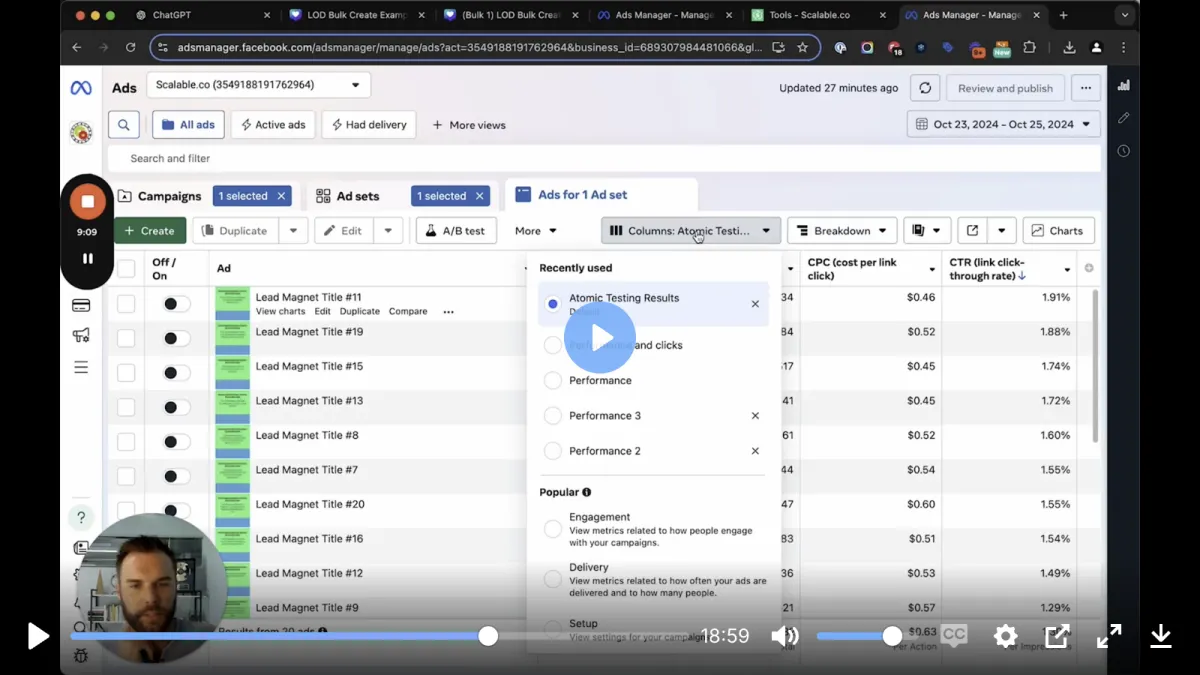1200x675 pixels.
Task: Click the three-dot more options button at top
Action: click(x=1086, y=88)
